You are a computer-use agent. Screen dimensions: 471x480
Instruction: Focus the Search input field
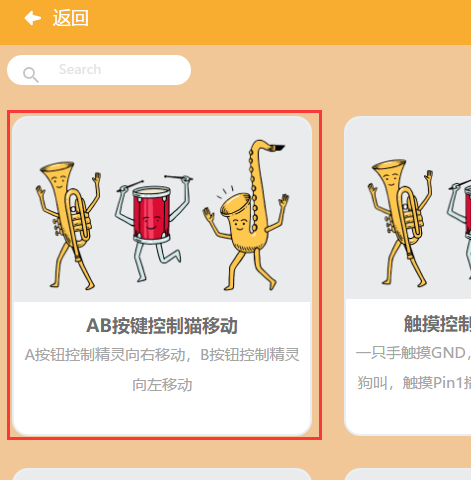99,70
